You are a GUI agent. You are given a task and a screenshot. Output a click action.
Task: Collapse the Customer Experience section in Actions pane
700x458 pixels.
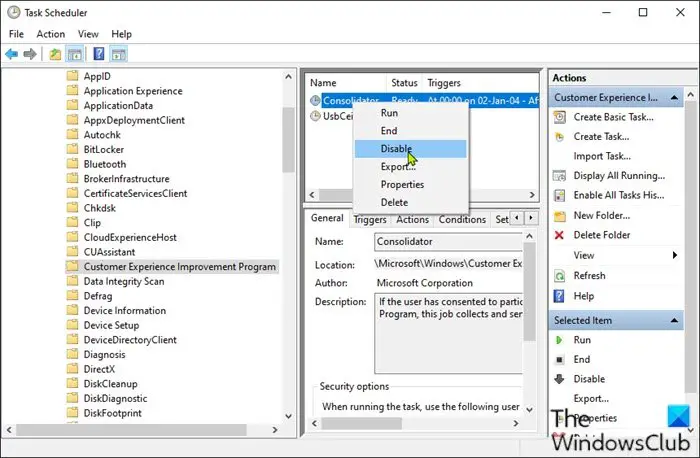coord(674,97)
